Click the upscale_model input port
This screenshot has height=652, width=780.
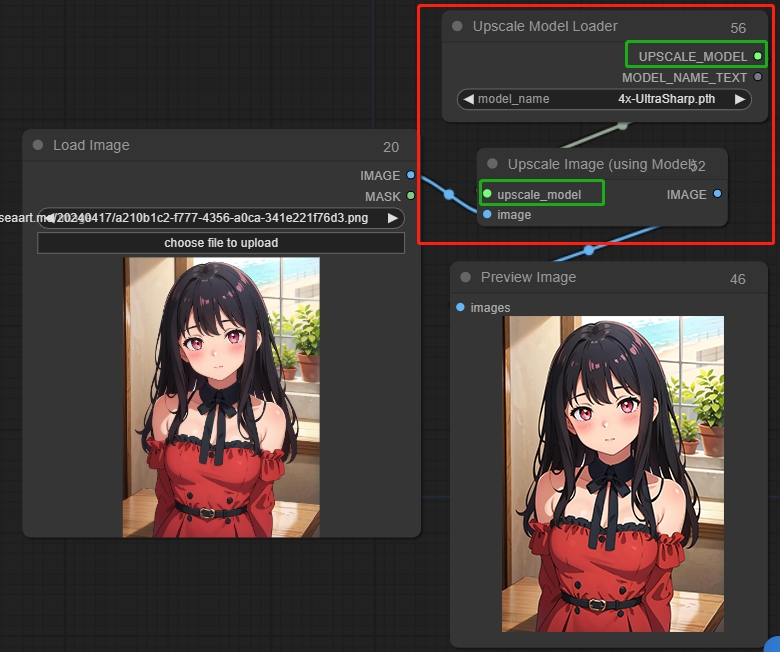(x=487, y=194)
